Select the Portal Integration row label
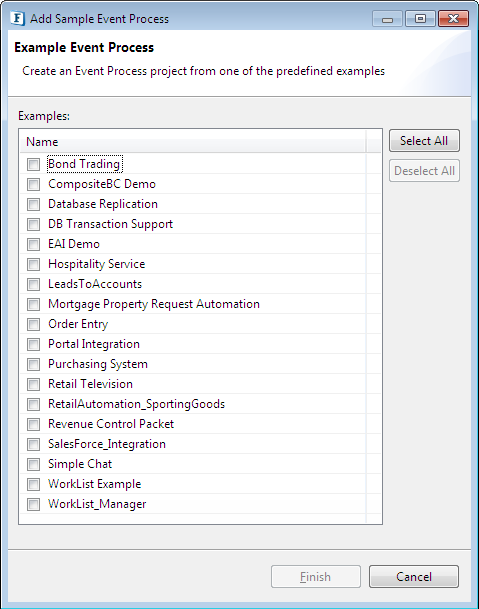 point(94,344)
